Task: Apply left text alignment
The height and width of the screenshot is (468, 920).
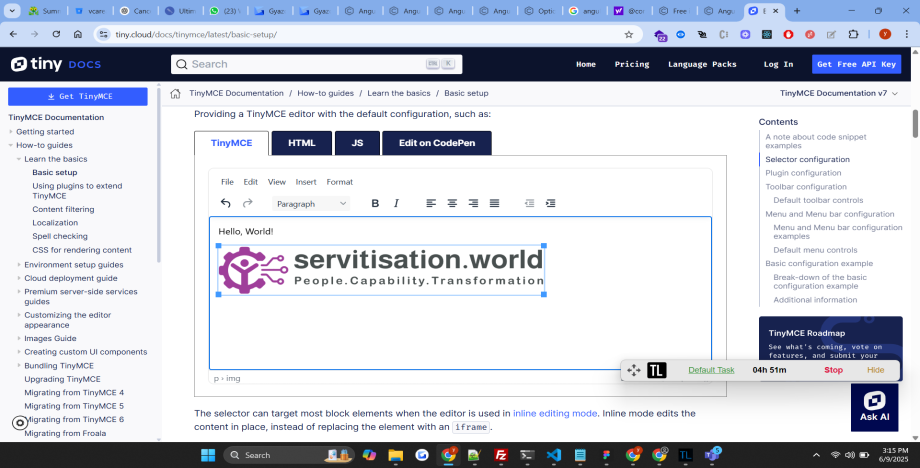Action: tap(431, 203)
